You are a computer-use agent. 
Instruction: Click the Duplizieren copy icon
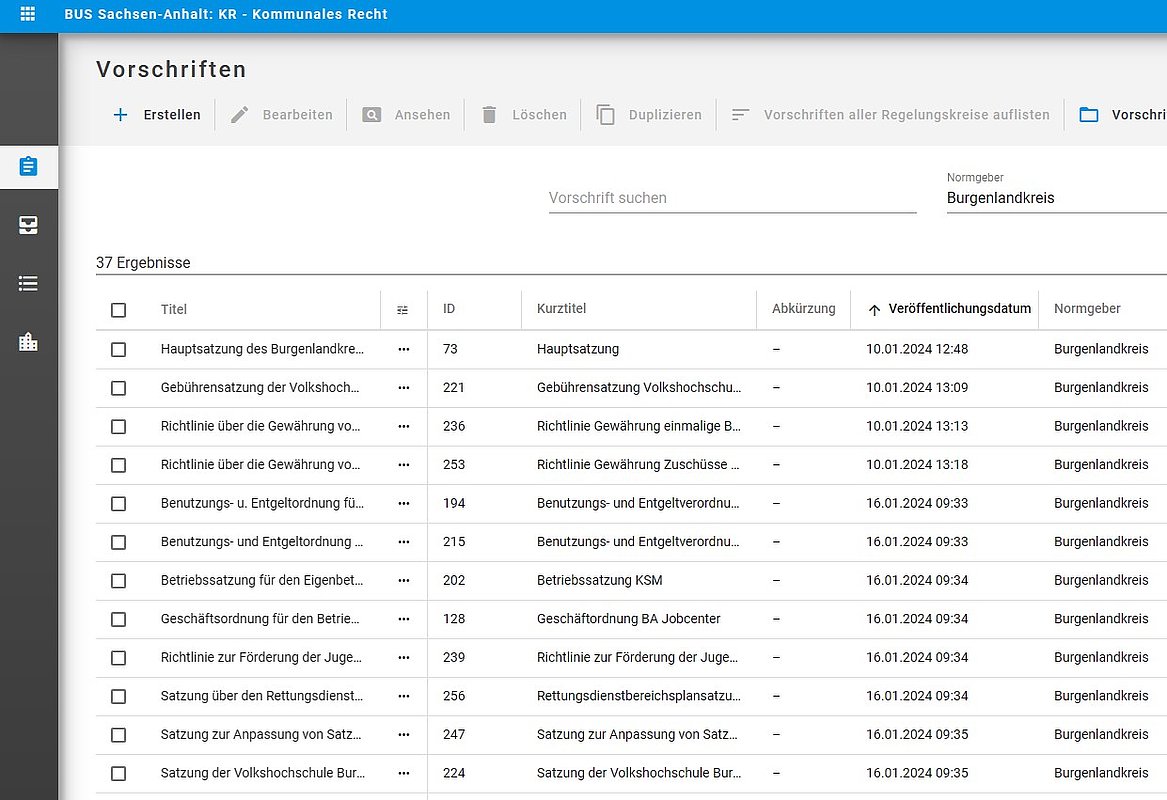605,115
